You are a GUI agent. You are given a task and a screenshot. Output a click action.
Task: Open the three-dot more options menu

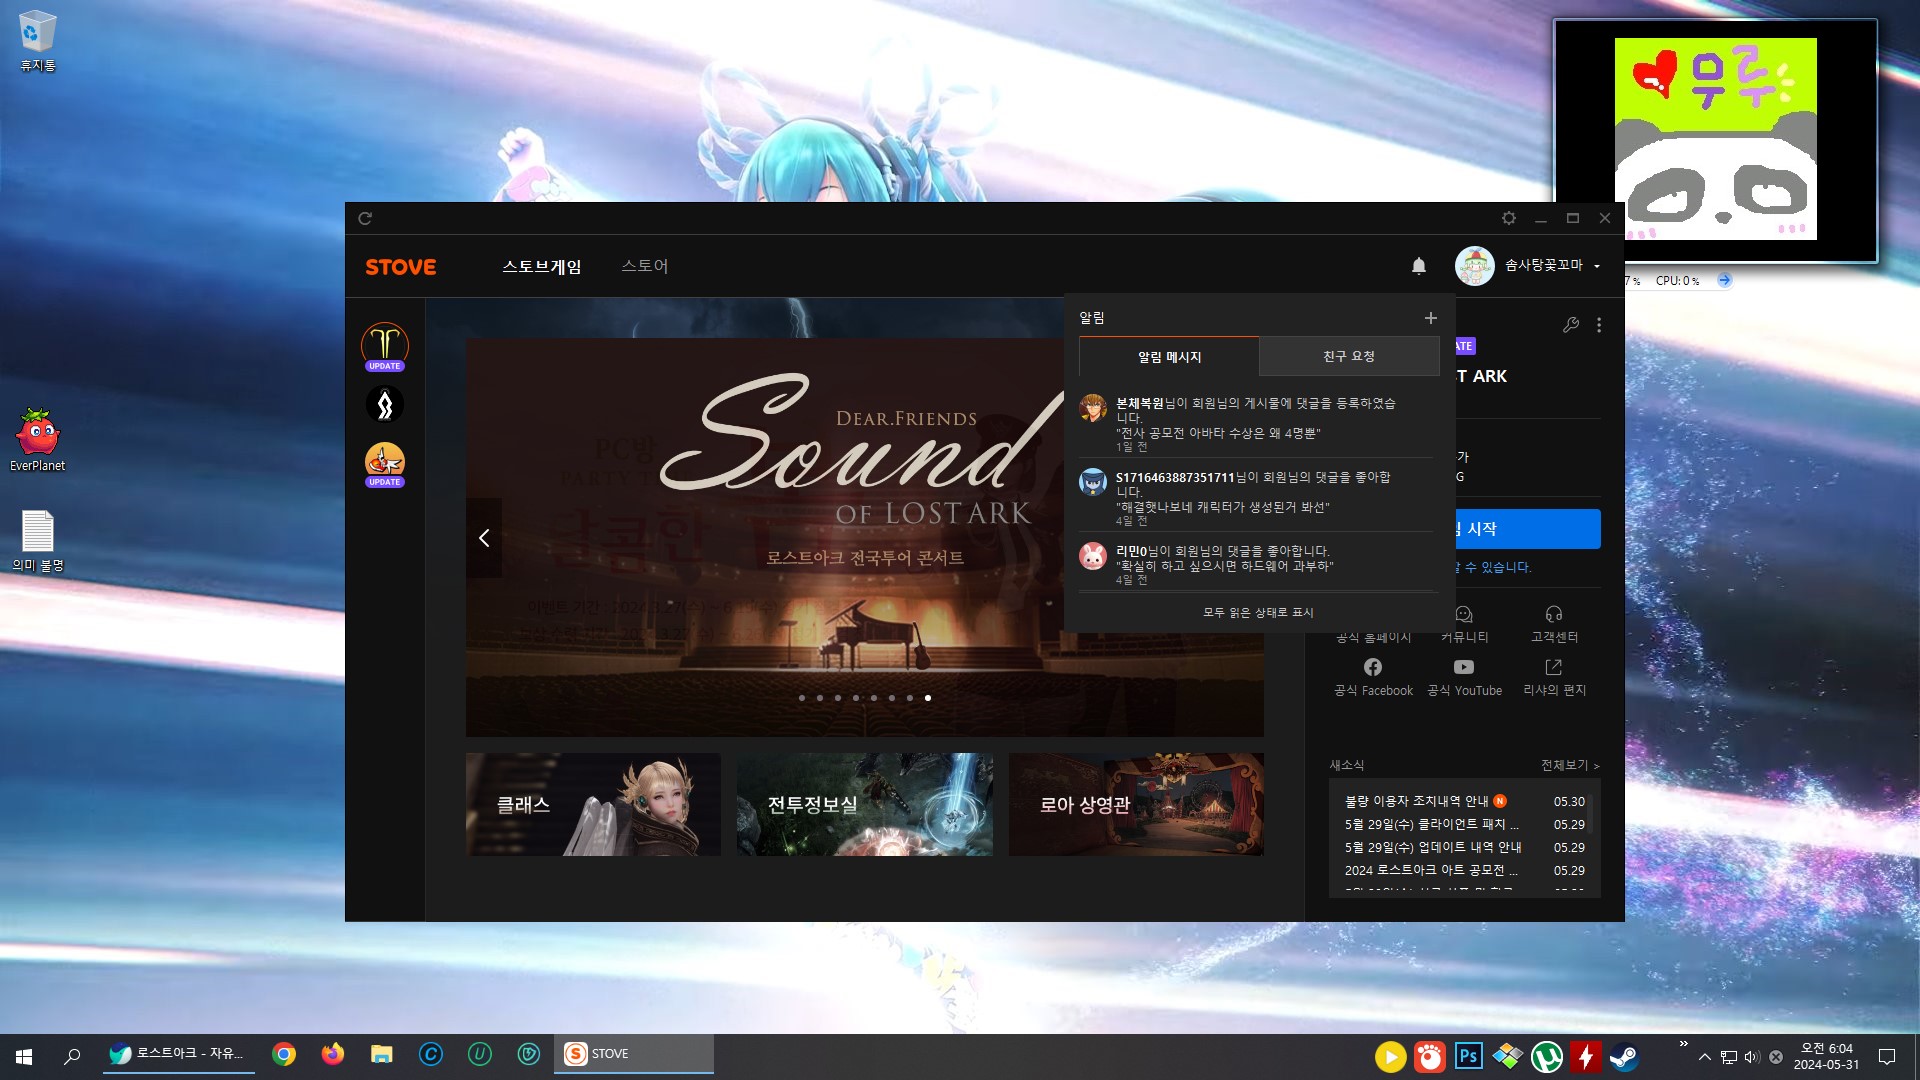(x=1599, y=325)
